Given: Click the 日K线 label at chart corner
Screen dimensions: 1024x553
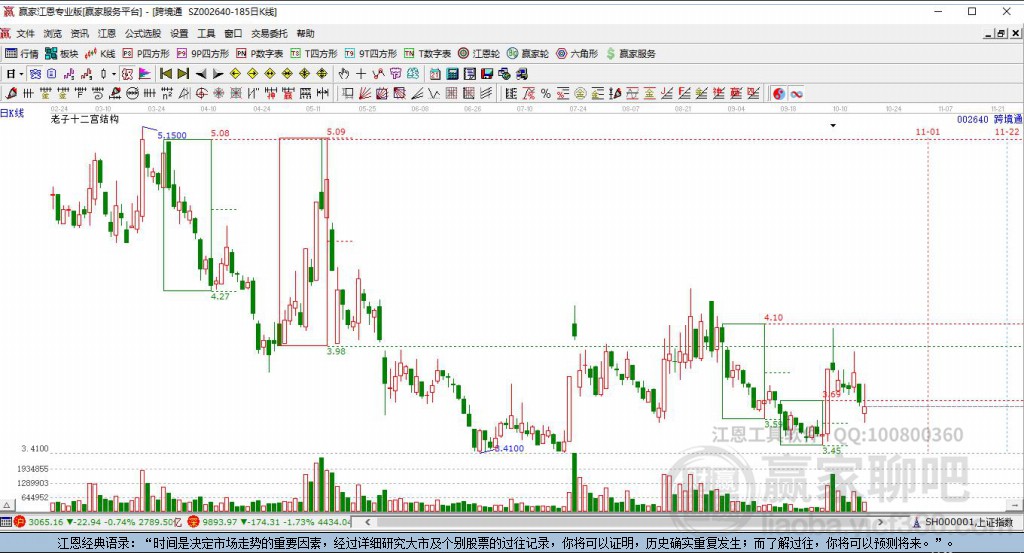Looking at the screenshot, I should (x=13, y=113).
